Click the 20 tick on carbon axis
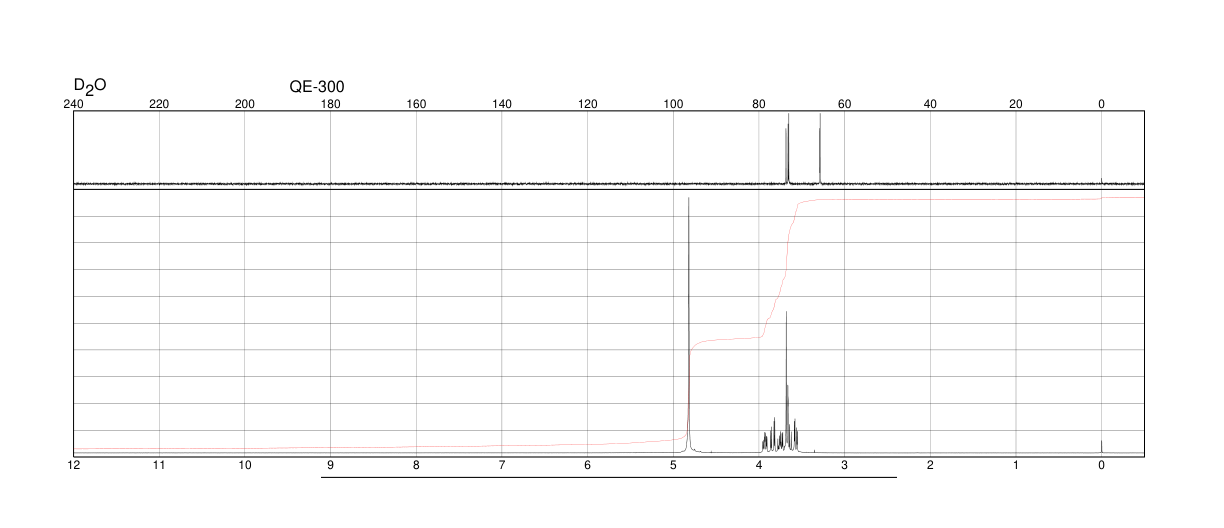Viewport: 1224px width, 528px height. coord(1015,104)
